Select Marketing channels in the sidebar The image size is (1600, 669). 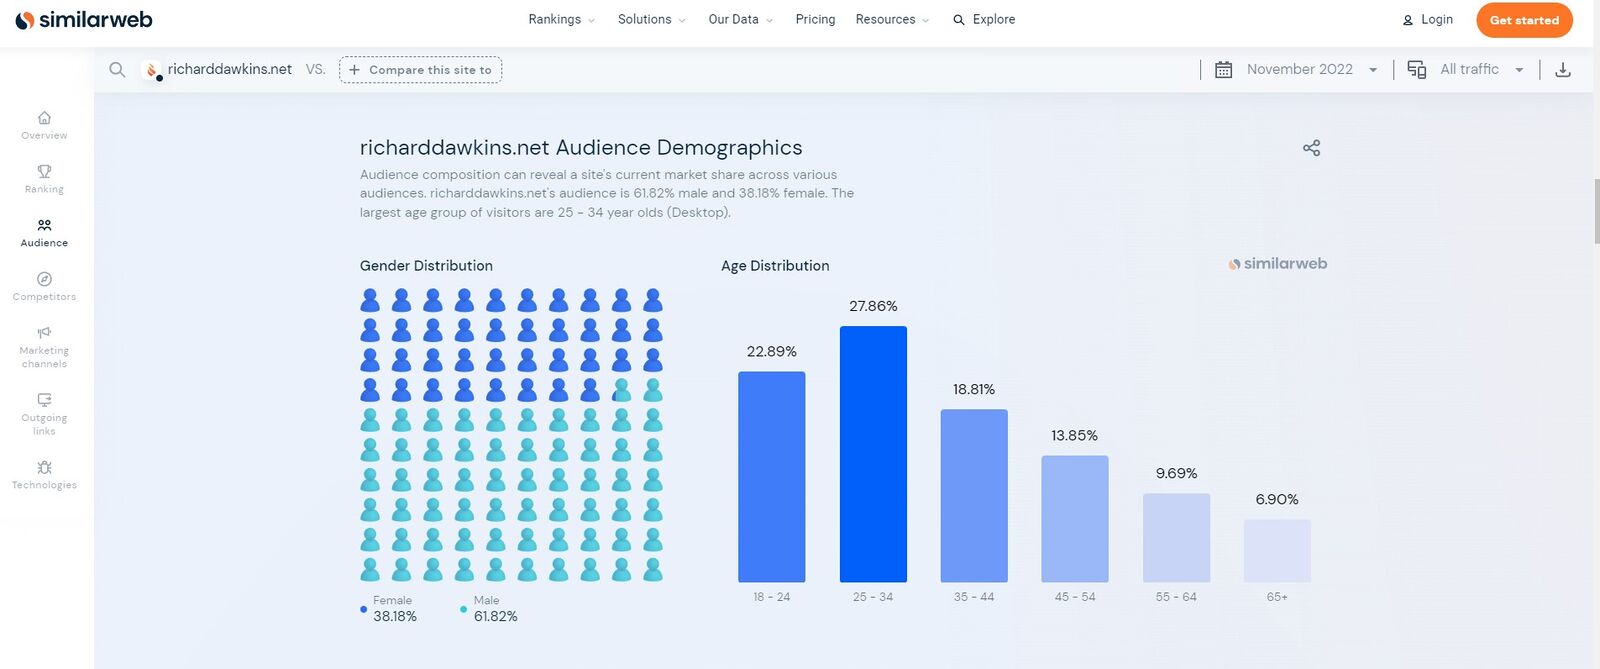pos(44,347)
